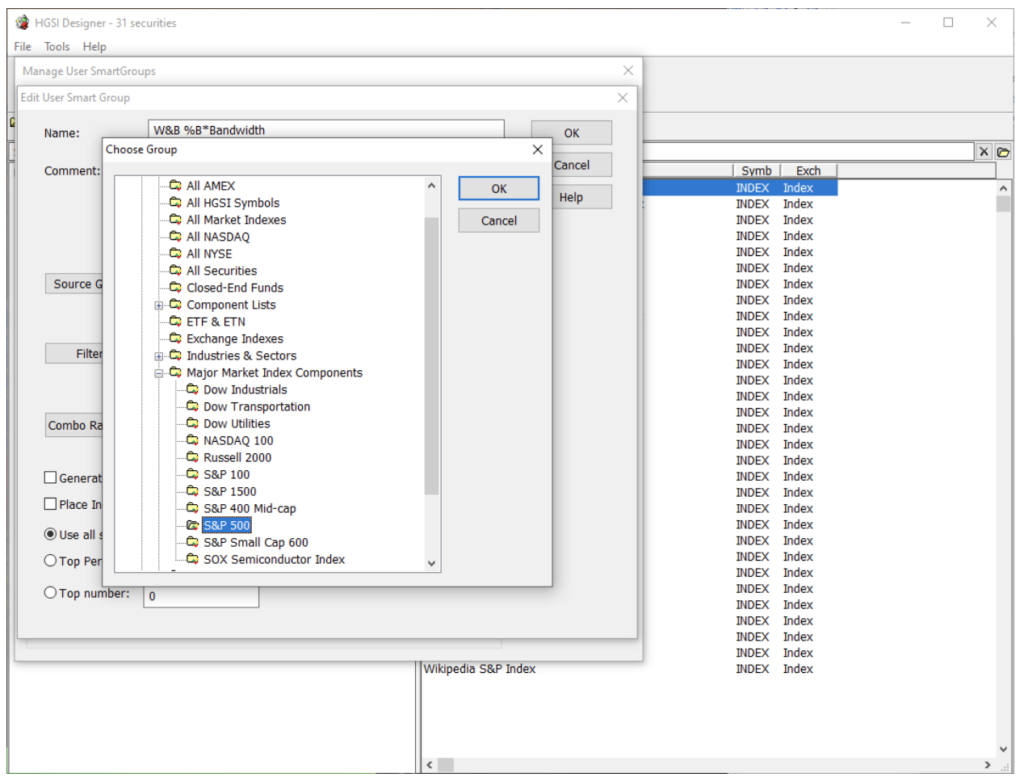The image size is (1024, 782).
Task: Click the Source G... button
Action: tap(74, 284)
